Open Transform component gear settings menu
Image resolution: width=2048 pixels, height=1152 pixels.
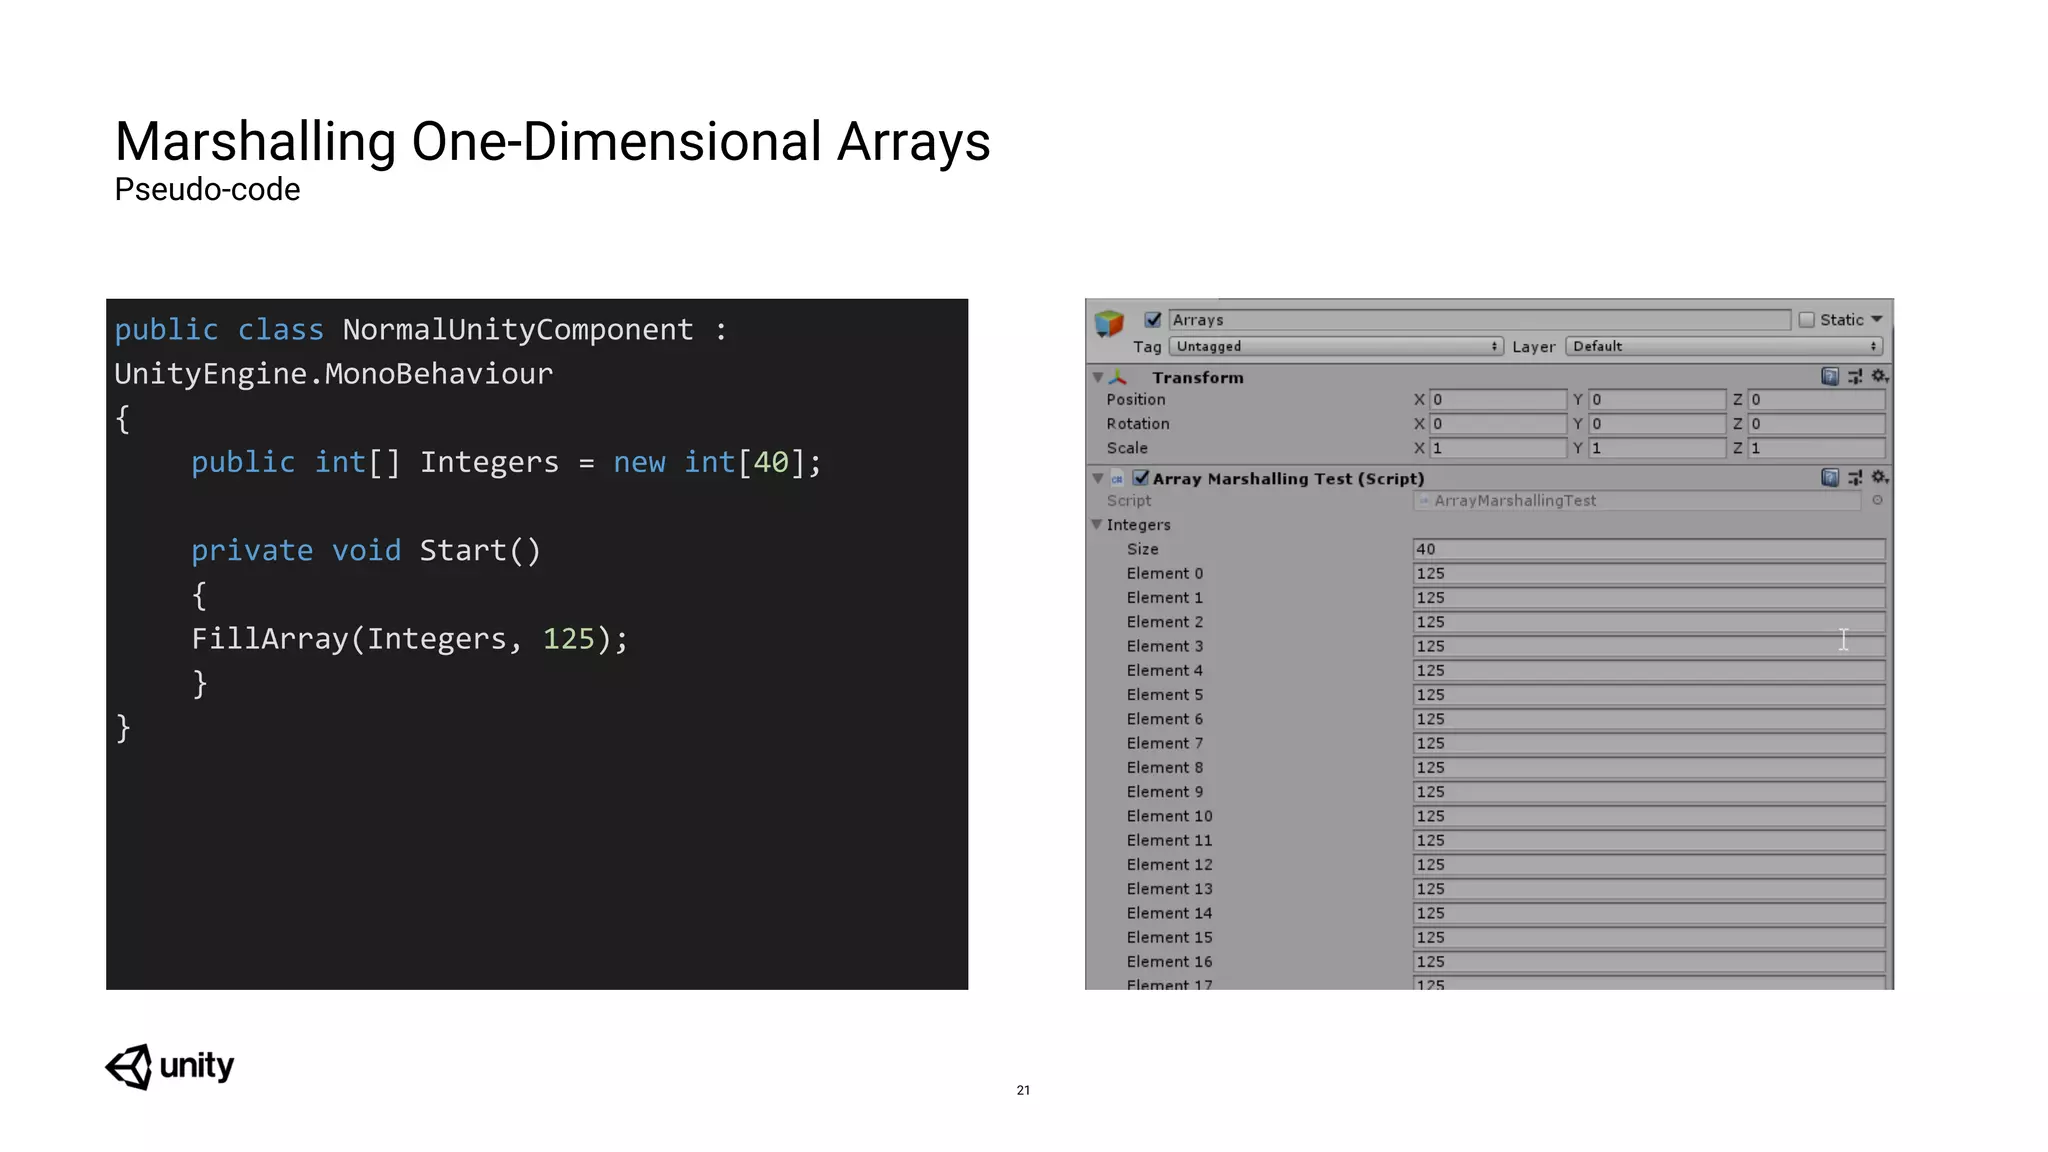[x=1880, y=376]
